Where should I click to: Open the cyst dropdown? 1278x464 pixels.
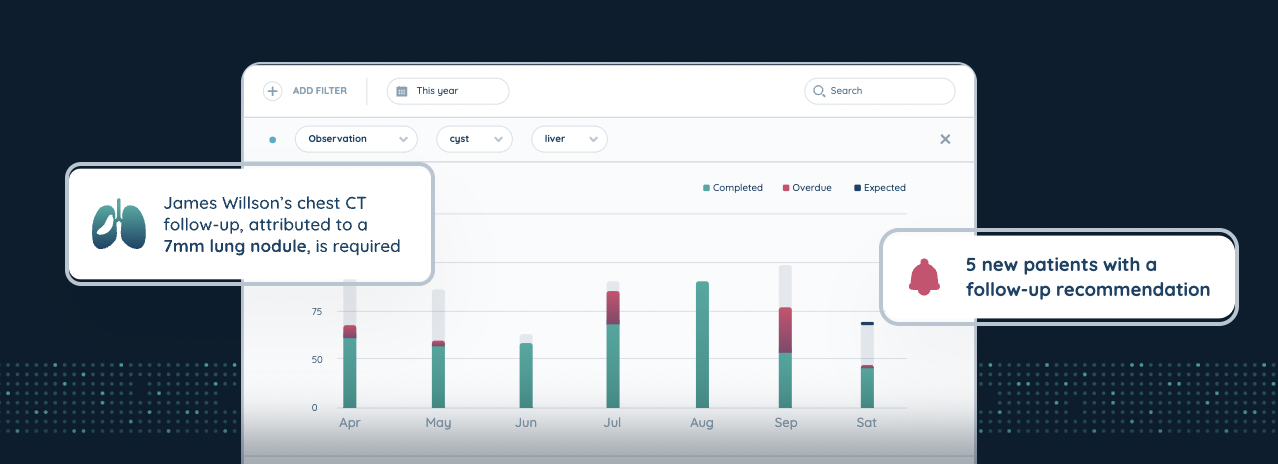point(474,139)
